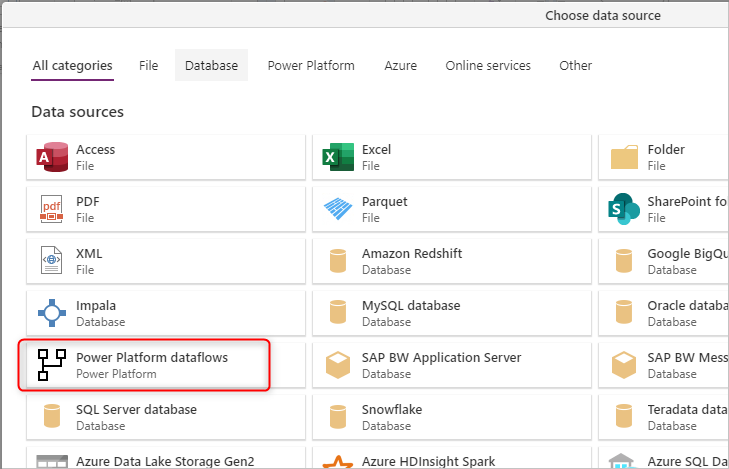Screen dimensions: 729x469
Task: Click the Oracle database cylinder icon
Action: pyautogui.click(x=624, y=313)
